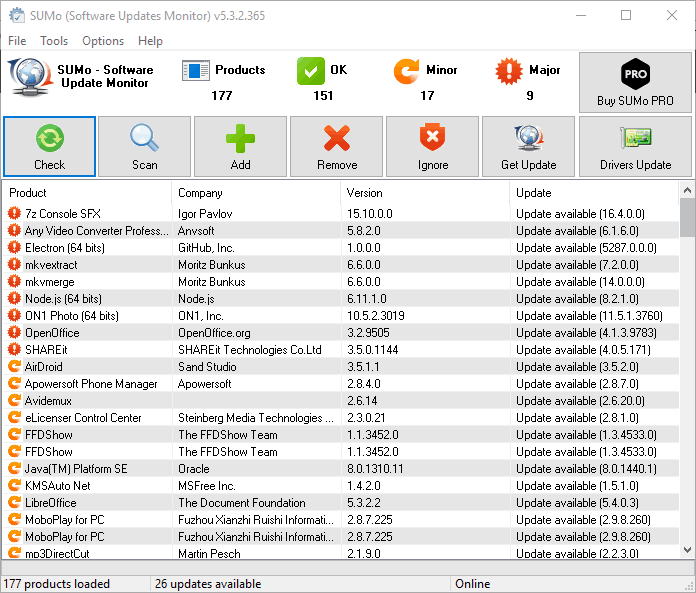Click minor update icon beside LibreOffice
696x593 pixels.
(x=14, y=502)
